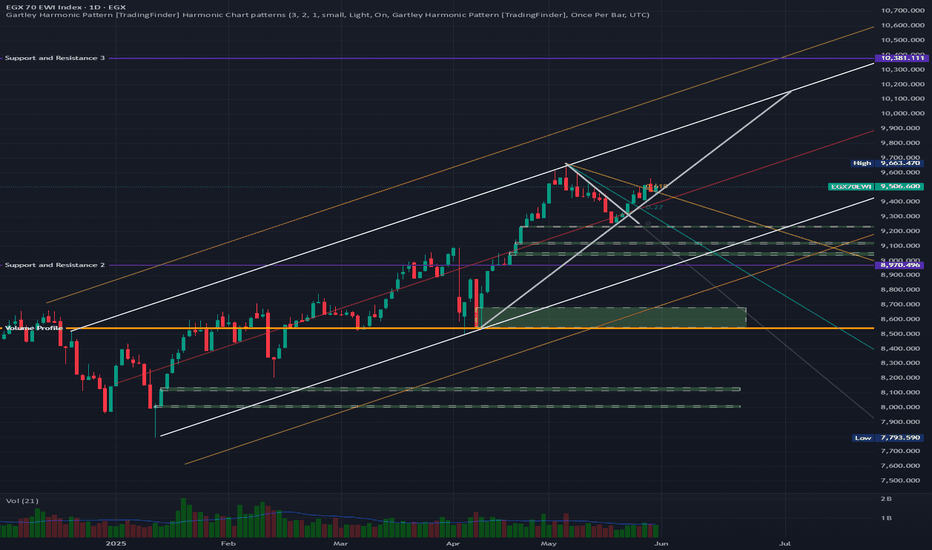This screenshot has width=932, height=550.
Task: Click the Mar label on time axis
Action: (340, 543)
